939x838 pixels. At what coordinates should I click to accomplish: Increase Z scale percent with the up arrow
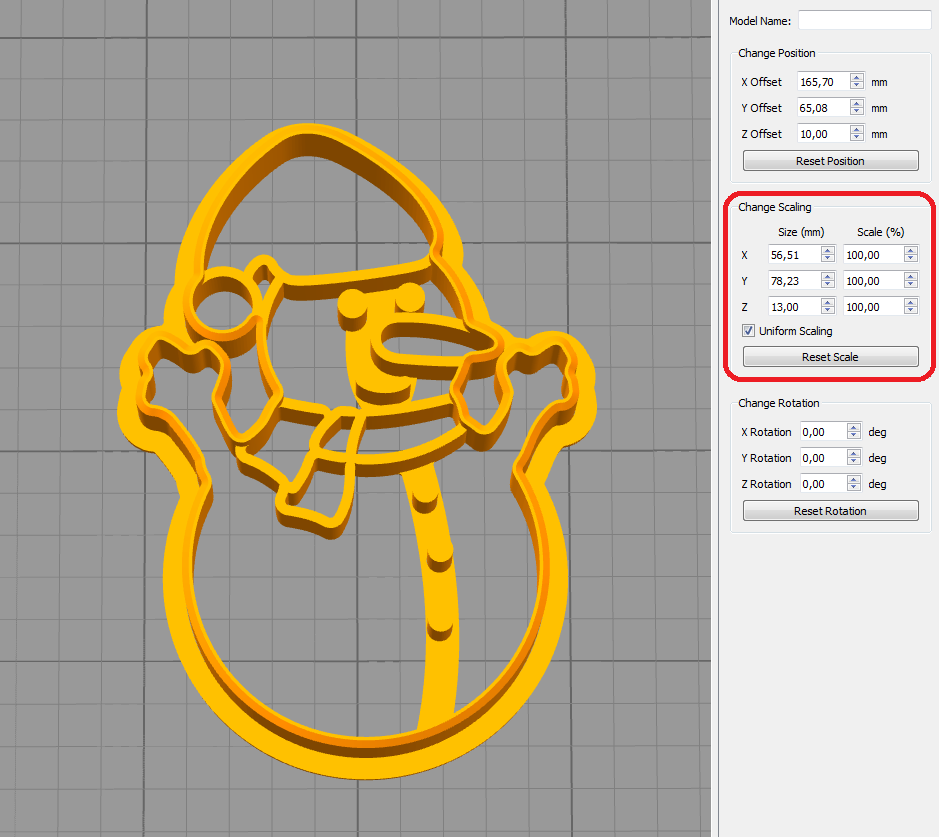pyautogui.click(x=911, y=302)
